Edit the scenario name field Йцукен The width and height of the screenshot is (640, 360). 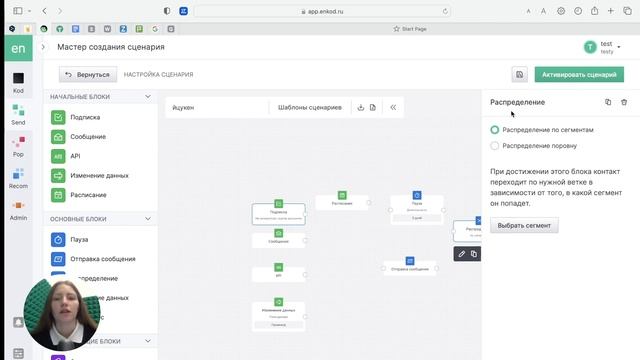217,107
